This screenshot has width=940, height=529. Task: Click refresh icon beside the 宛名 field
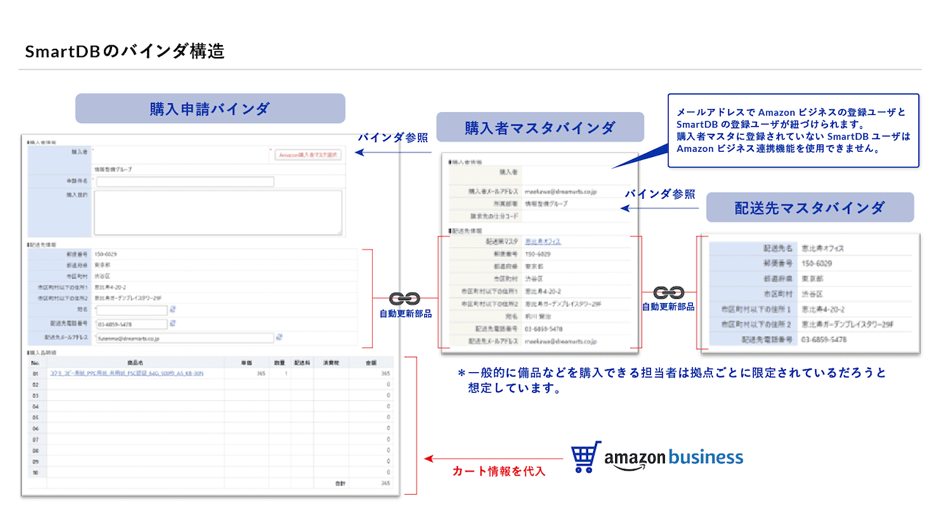[x=173, y=309]
